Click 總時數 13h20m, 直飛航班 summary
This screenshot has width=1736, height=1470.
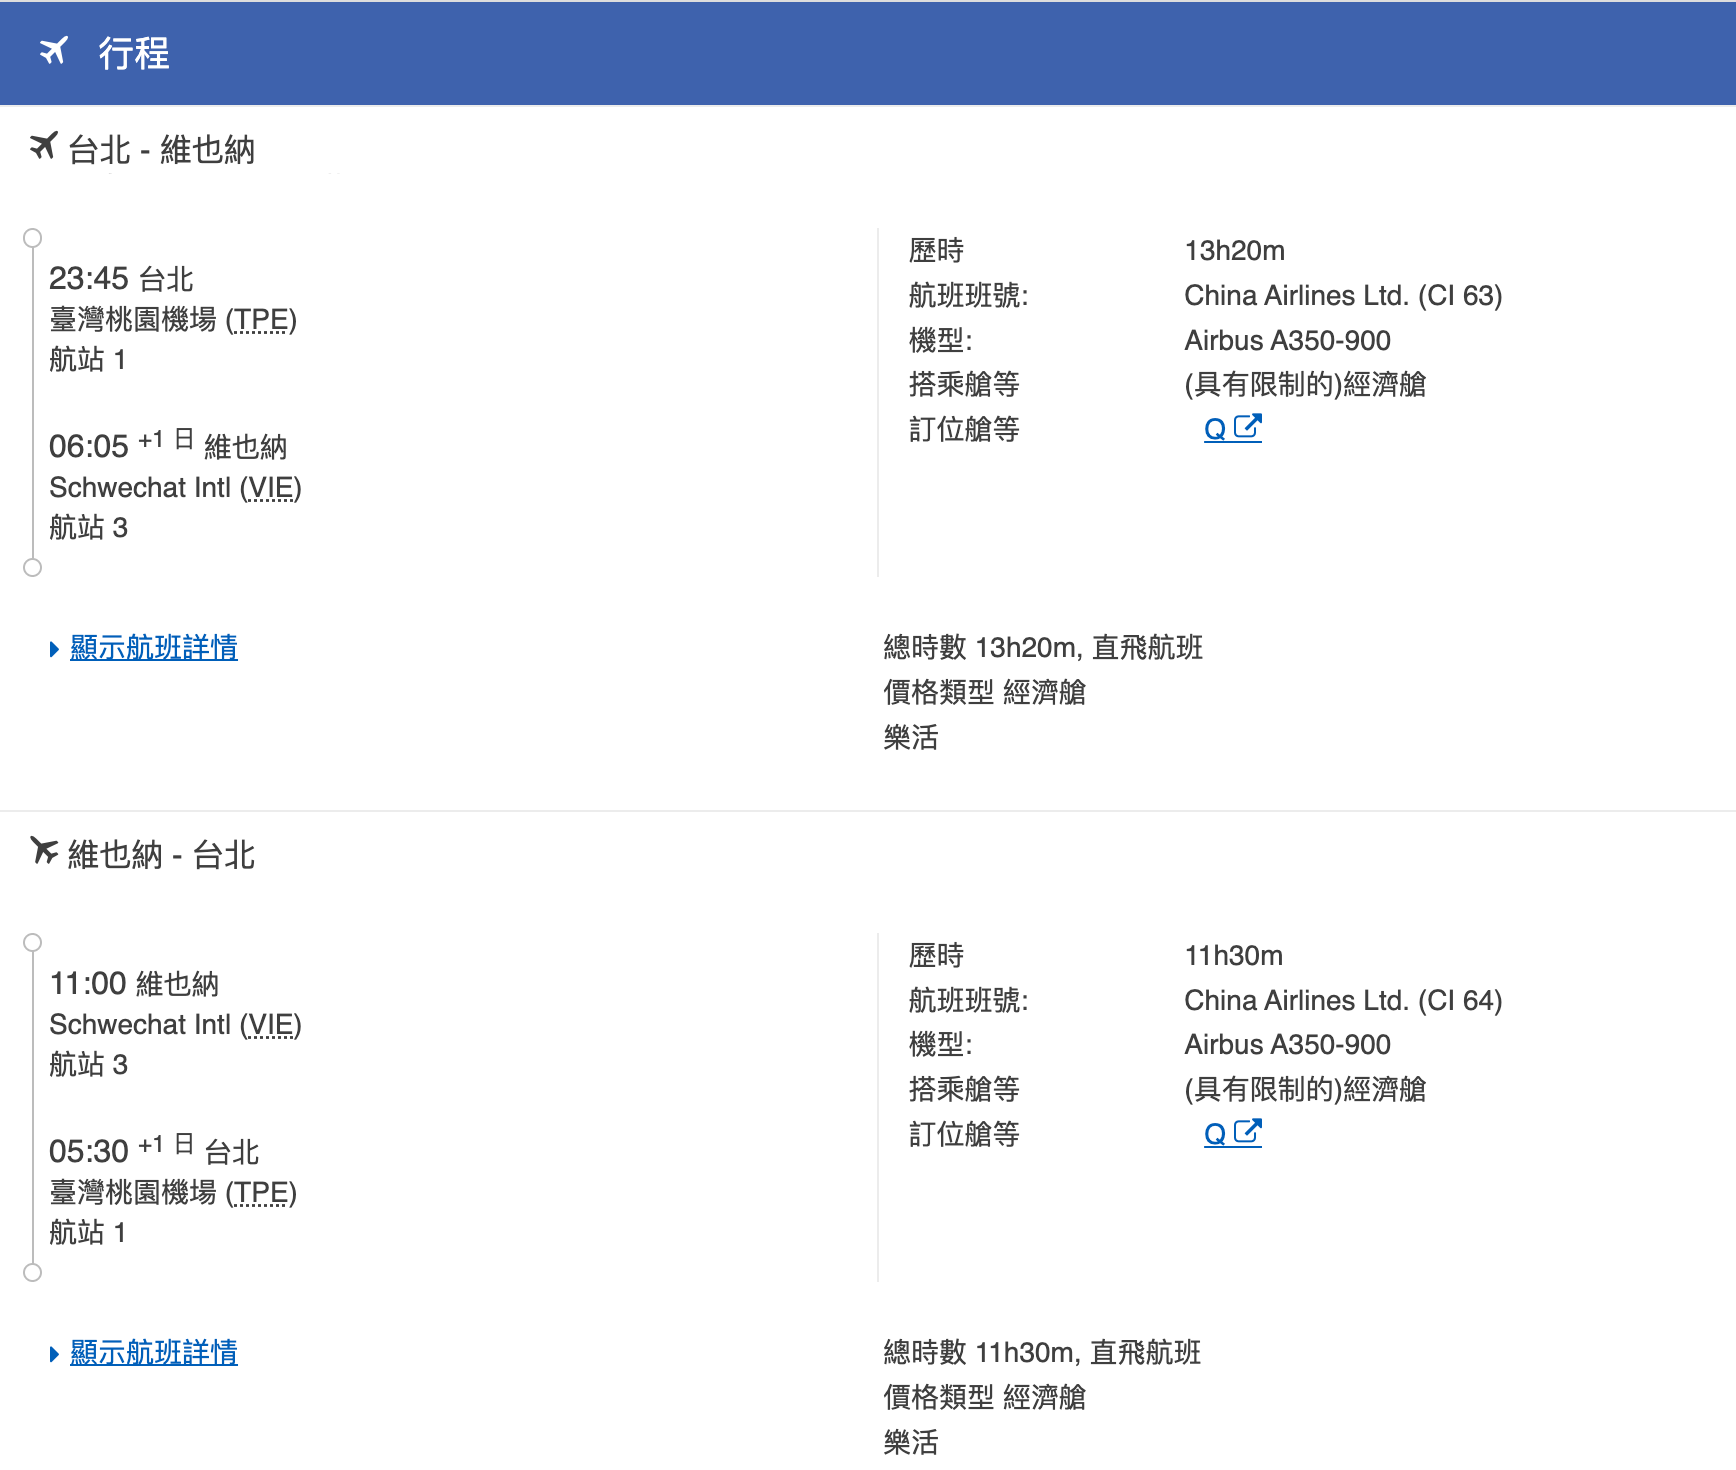1043,648
